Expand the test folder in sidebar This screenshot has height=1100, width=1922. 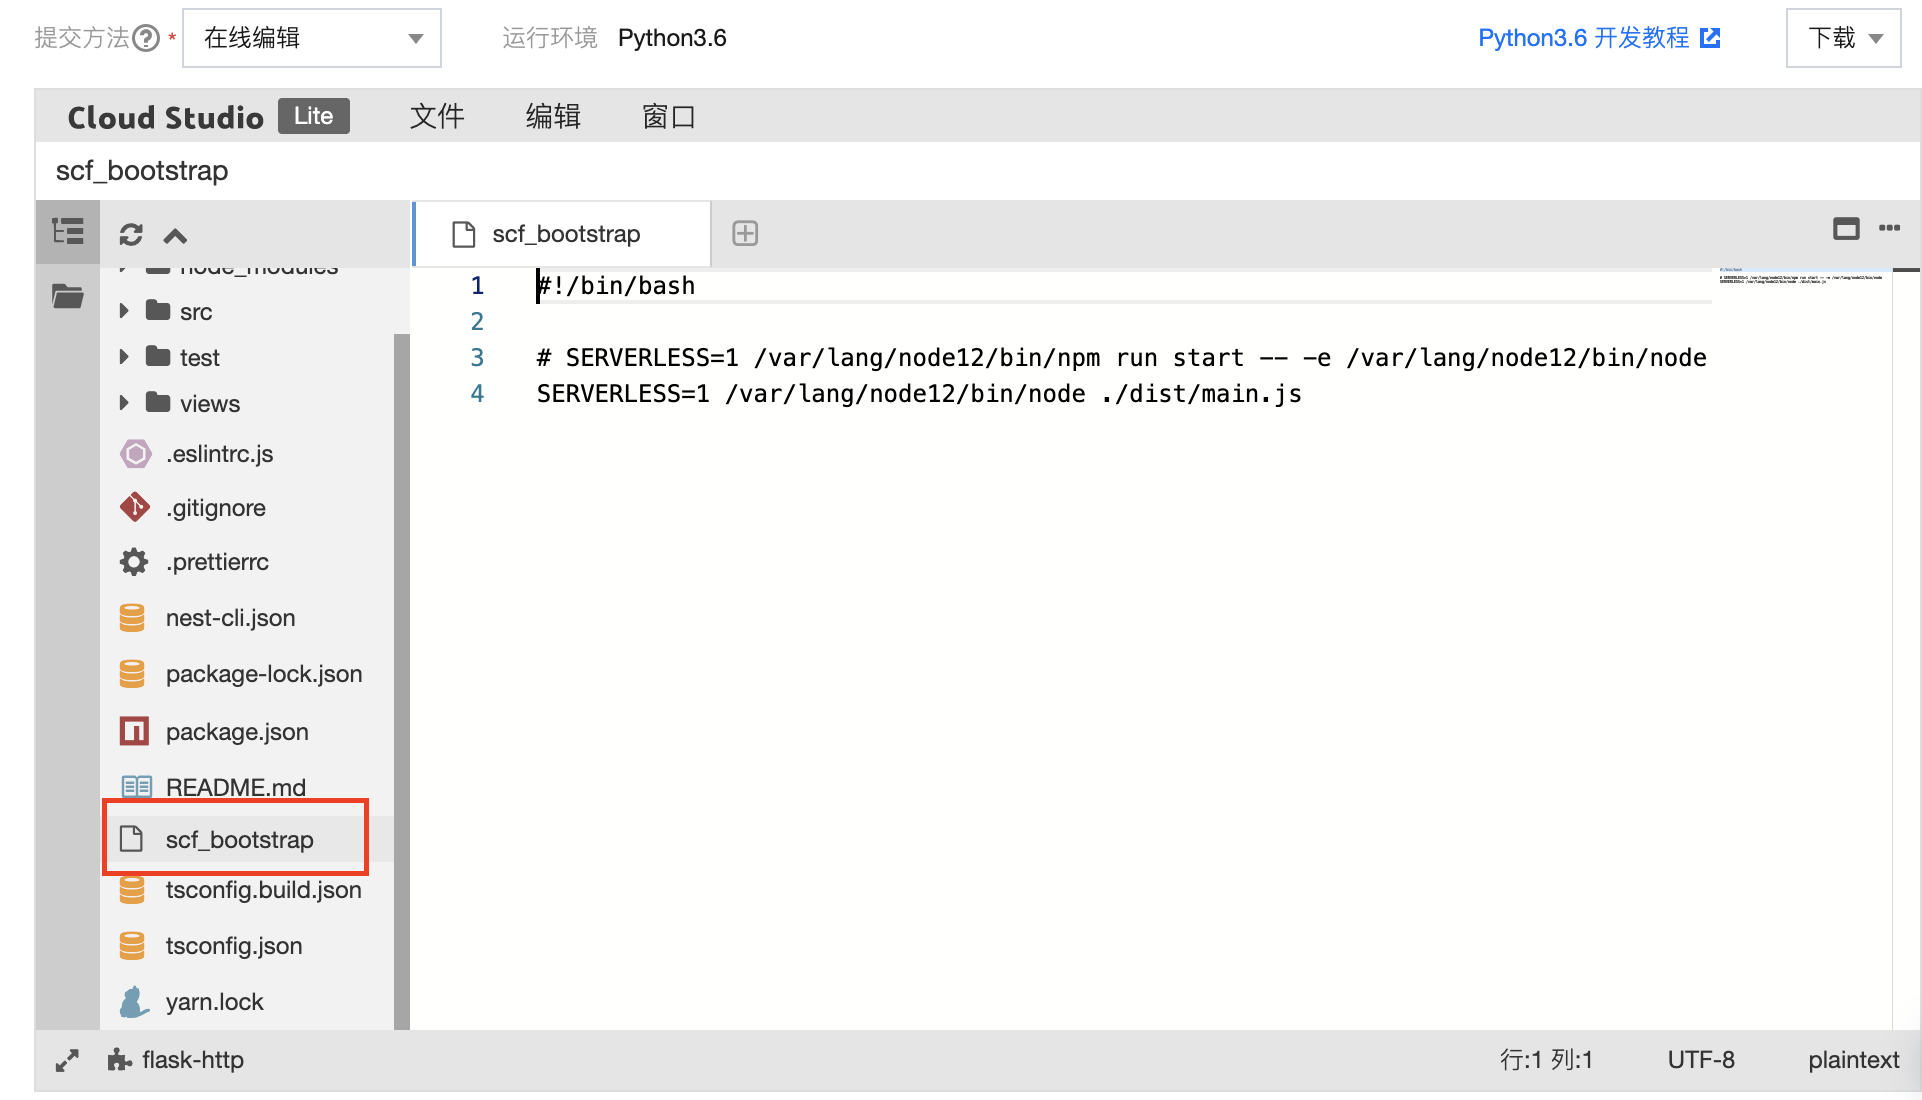[x=125, y=355]
